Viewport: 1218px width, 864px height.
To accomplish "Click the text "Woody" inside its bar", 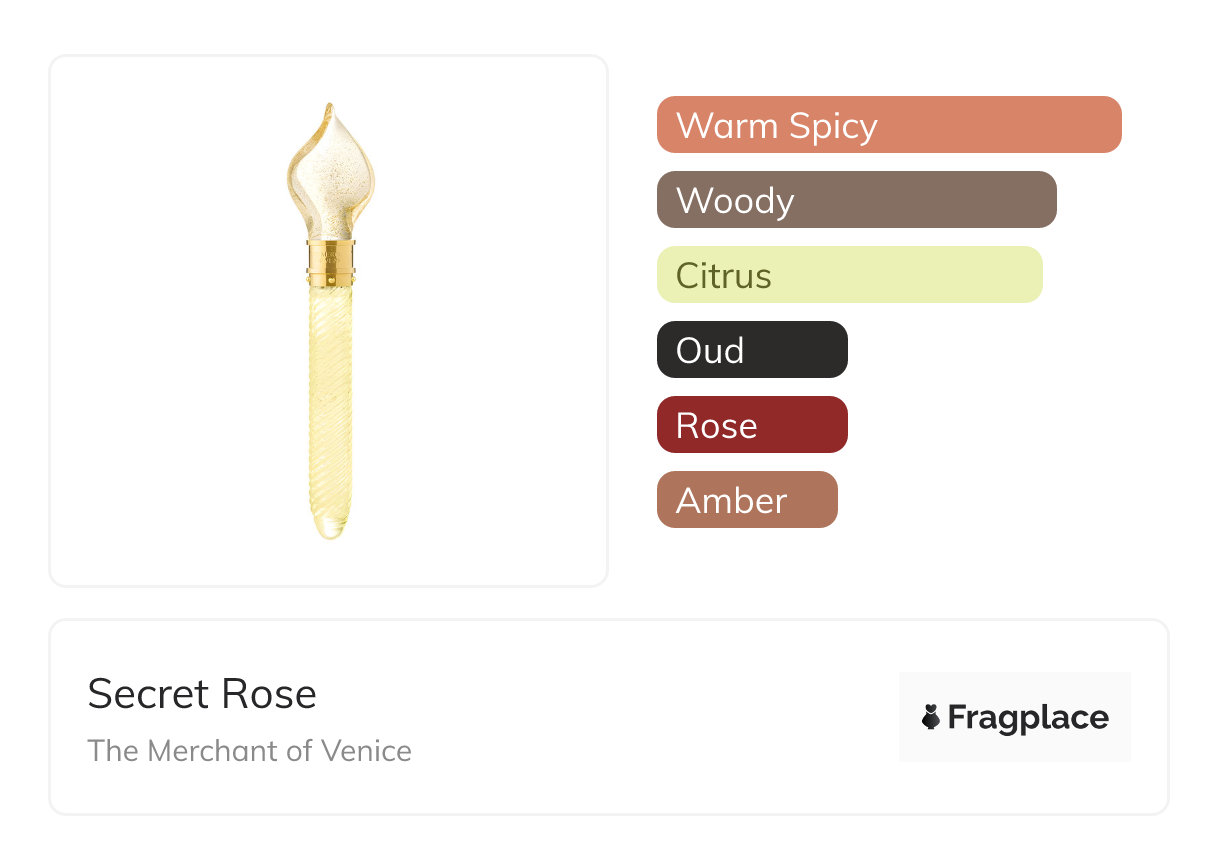I will [735, 201].
